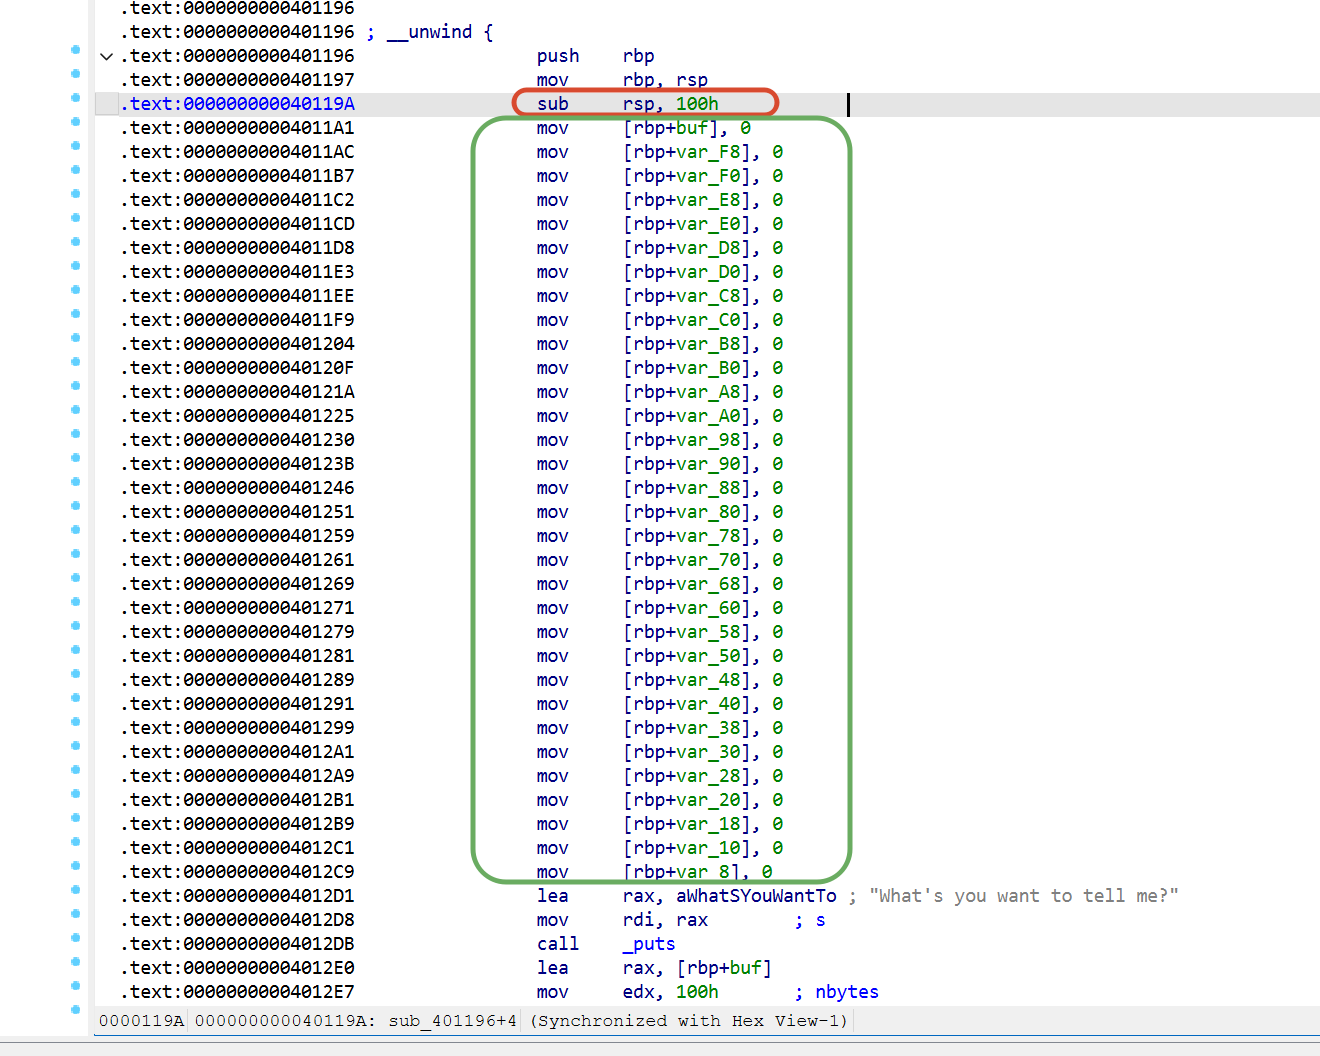1320x1056 pixels.
Task: Collapse the function using chevron at 401196
Action: click(x=106, y=56)
